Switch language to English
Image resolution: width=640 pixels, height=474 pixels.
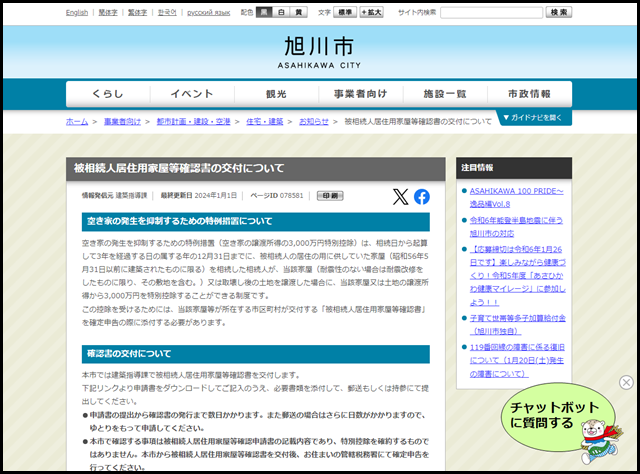(x=77, y=12)
